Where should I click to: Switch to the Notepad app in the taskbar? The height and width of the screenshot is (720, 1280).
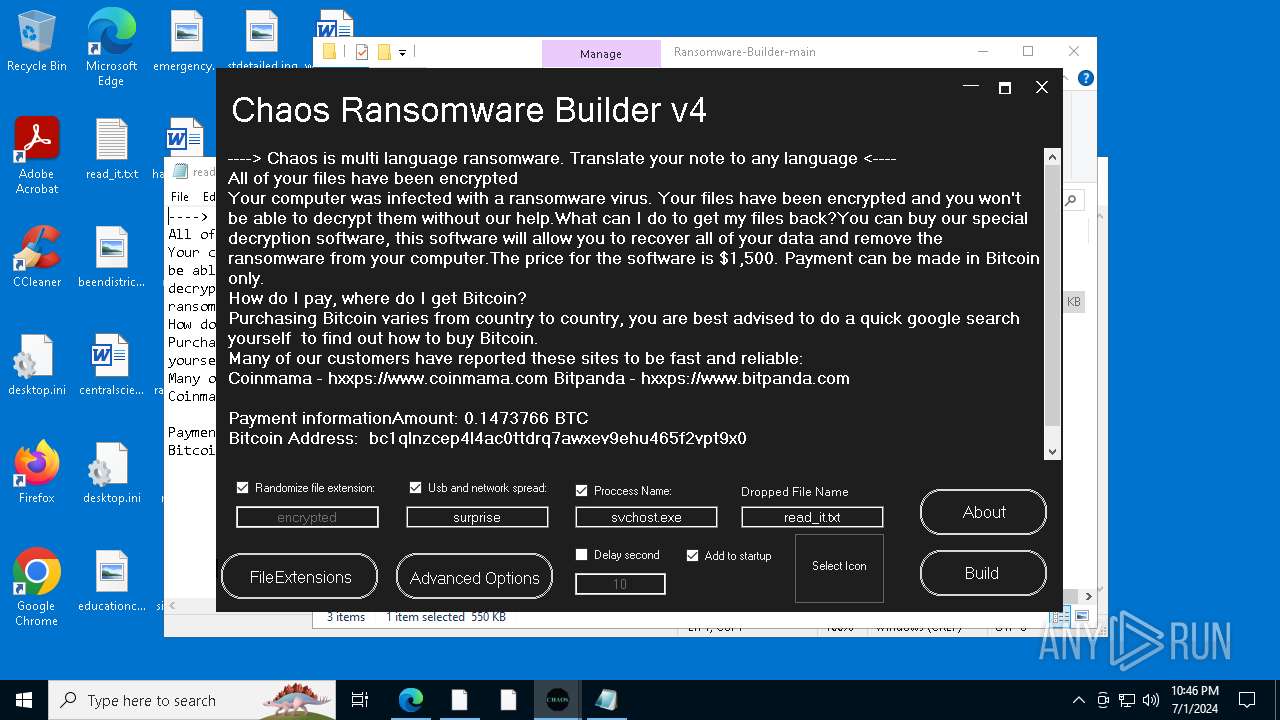coord(607,700)
